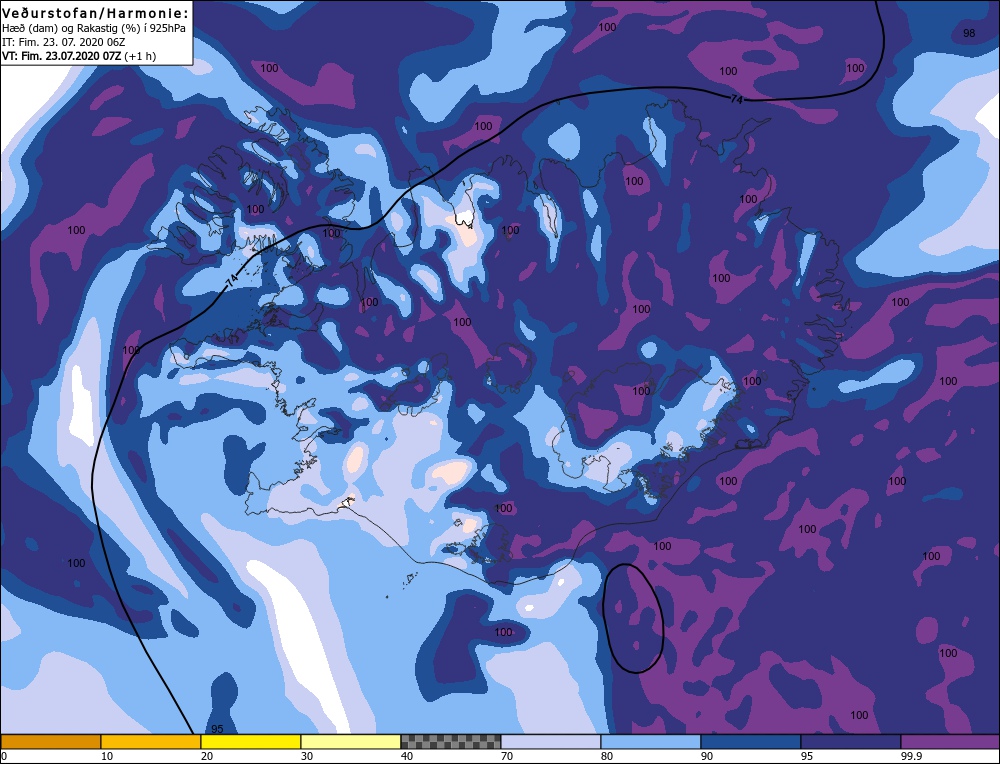Click the 'VT: Fim. 23.07.2020 07Z (+1 h)' line
The image size is (1000, 764).
coord(79,56)
